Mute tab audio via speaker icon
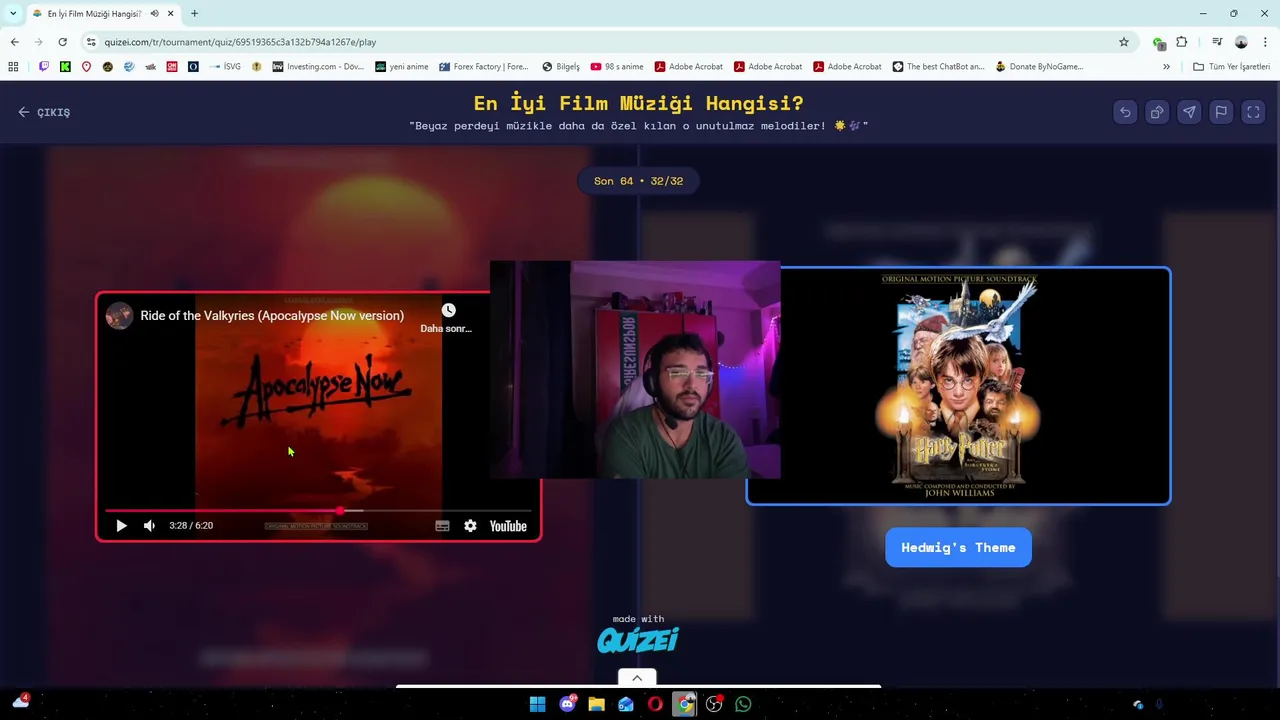 (154, 13)
